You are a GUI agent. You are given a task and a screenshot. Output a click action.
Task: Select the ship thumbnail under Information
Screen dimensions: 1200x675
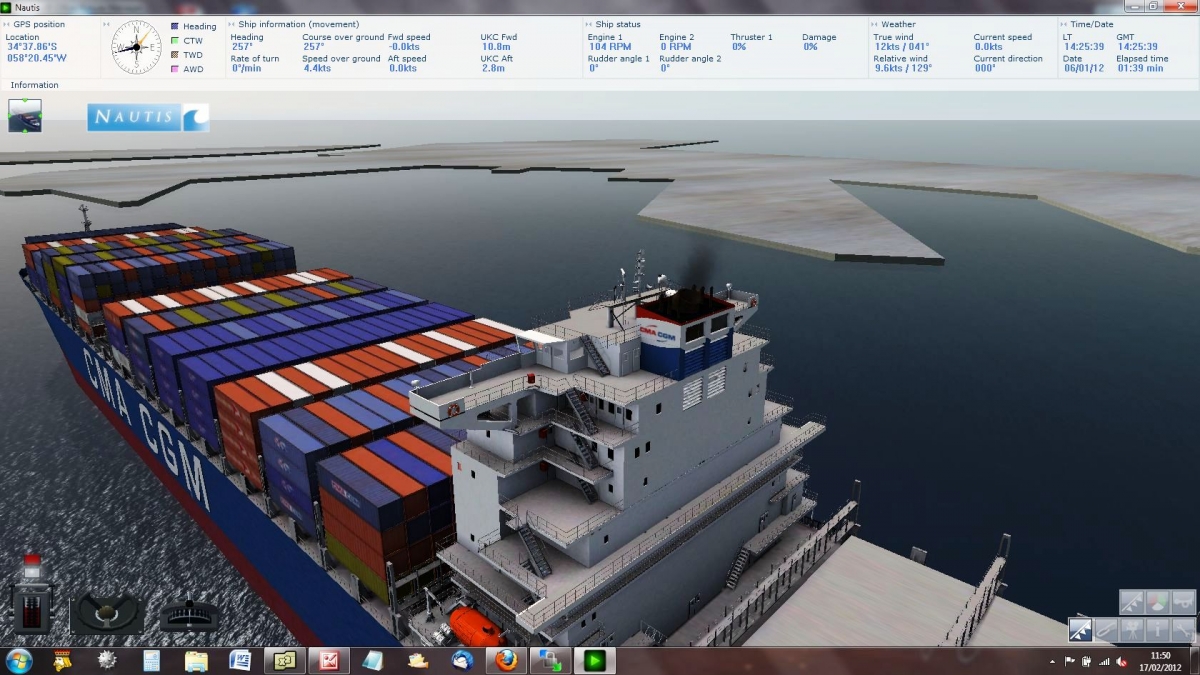click(25, 116)
